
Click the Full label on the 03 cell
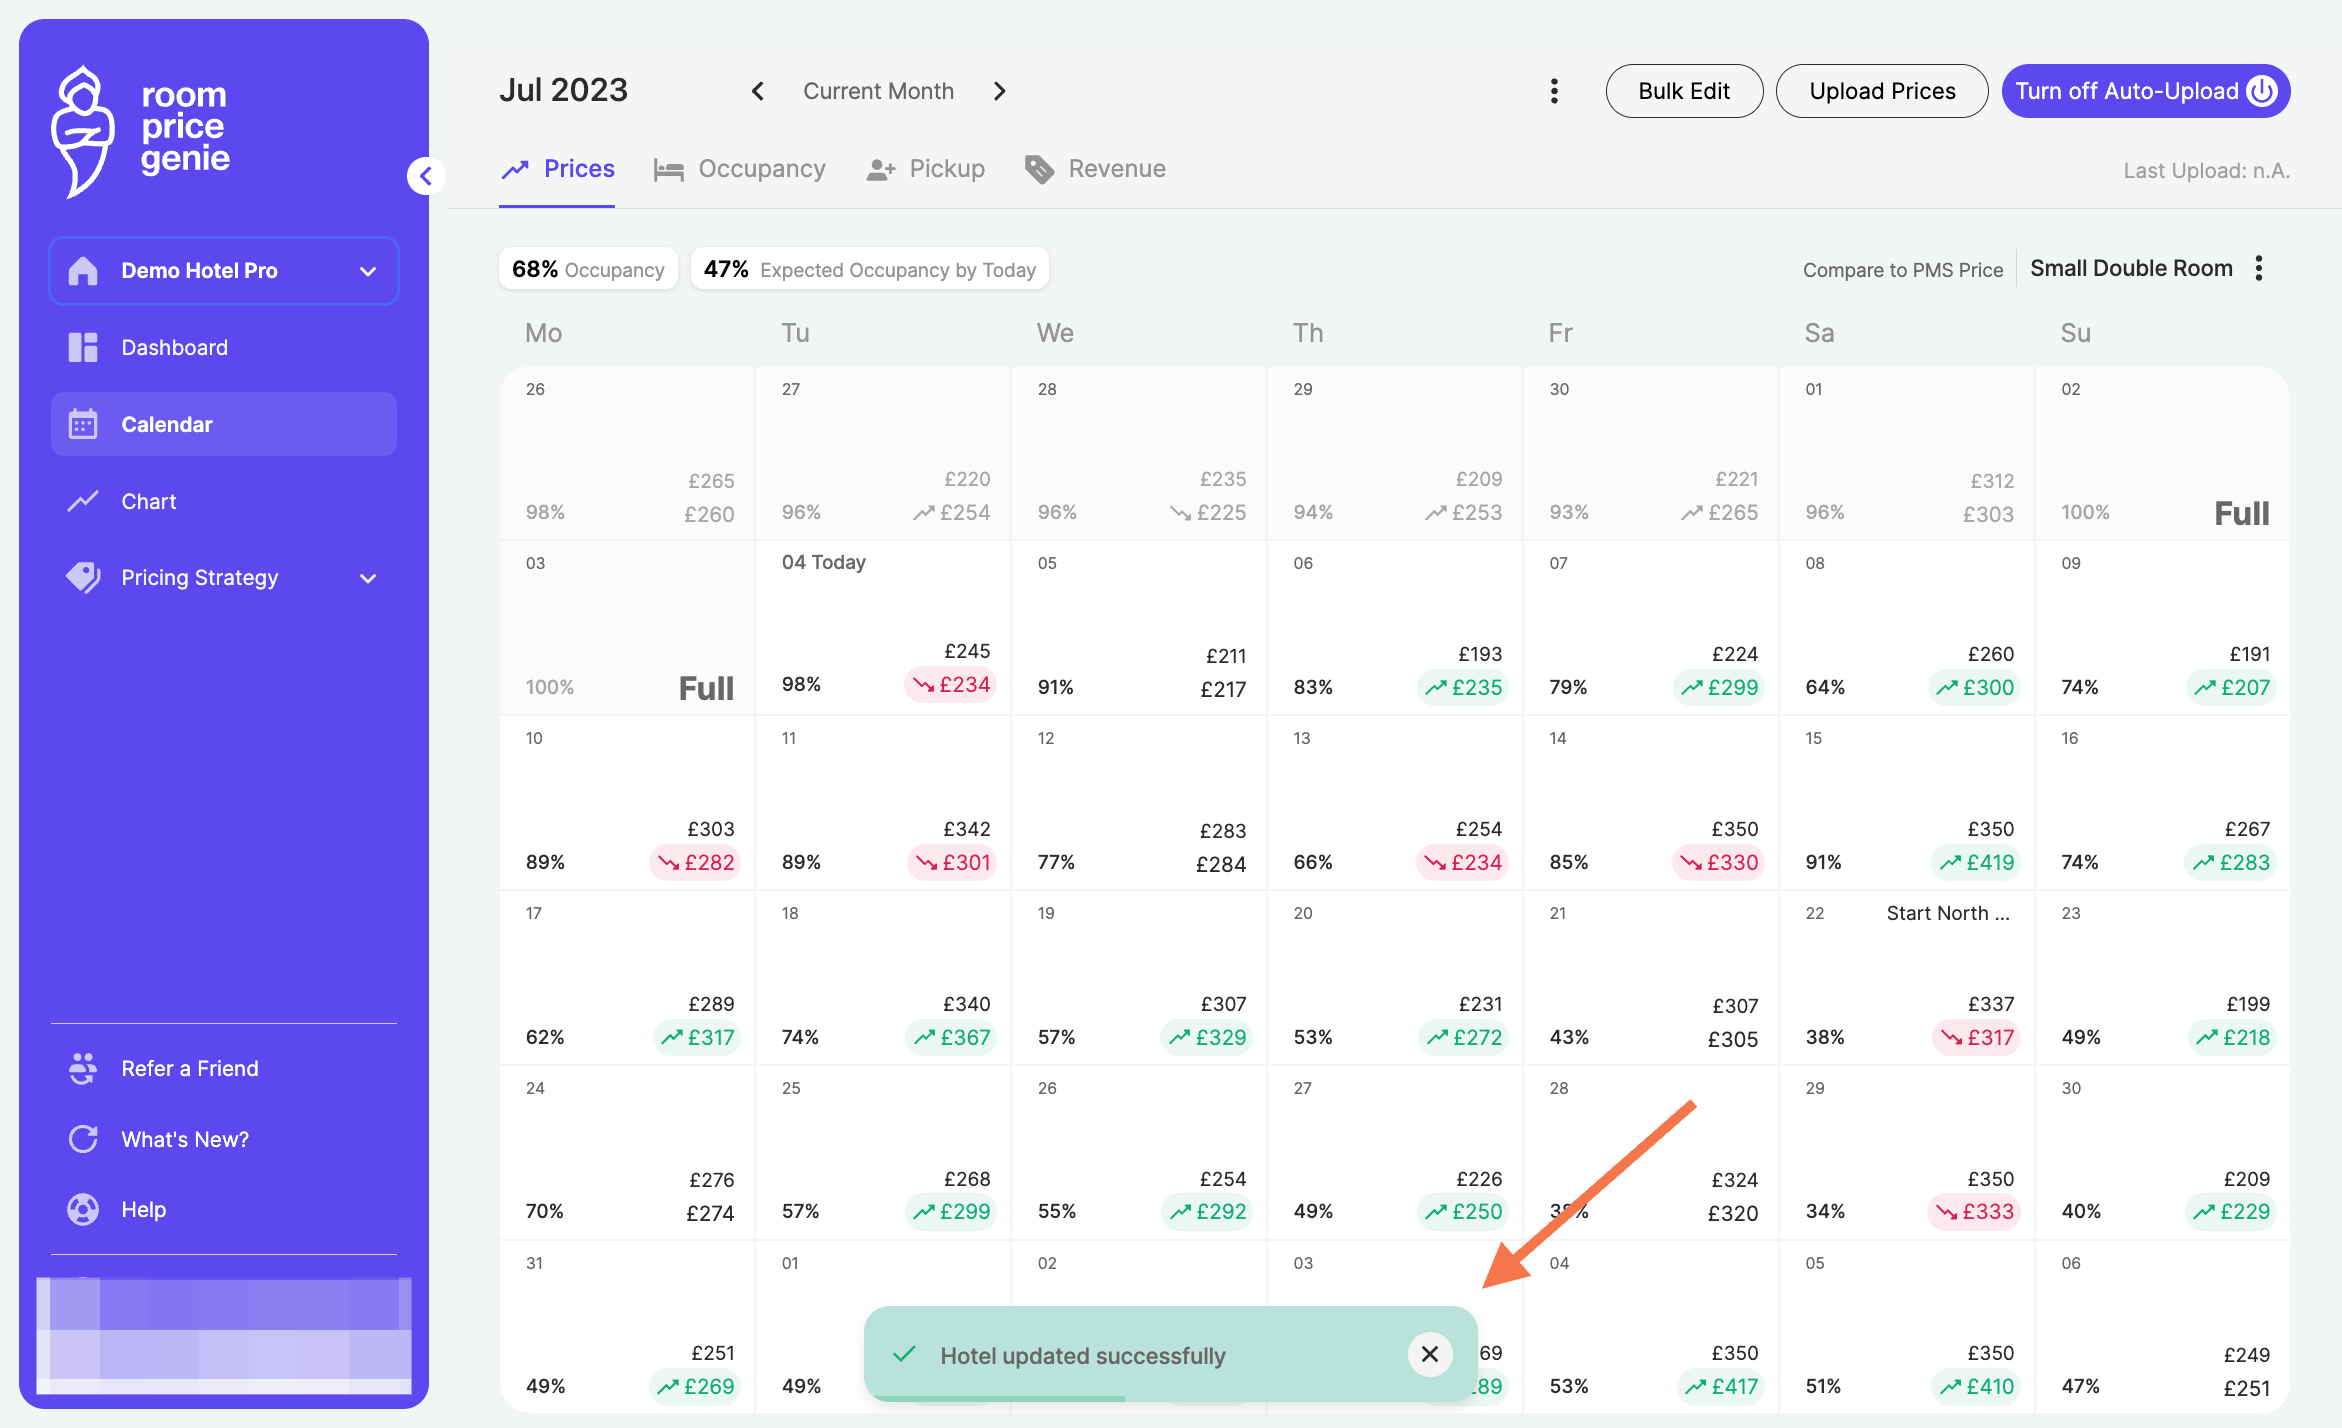pyautogui.click(x=706, y=688)
